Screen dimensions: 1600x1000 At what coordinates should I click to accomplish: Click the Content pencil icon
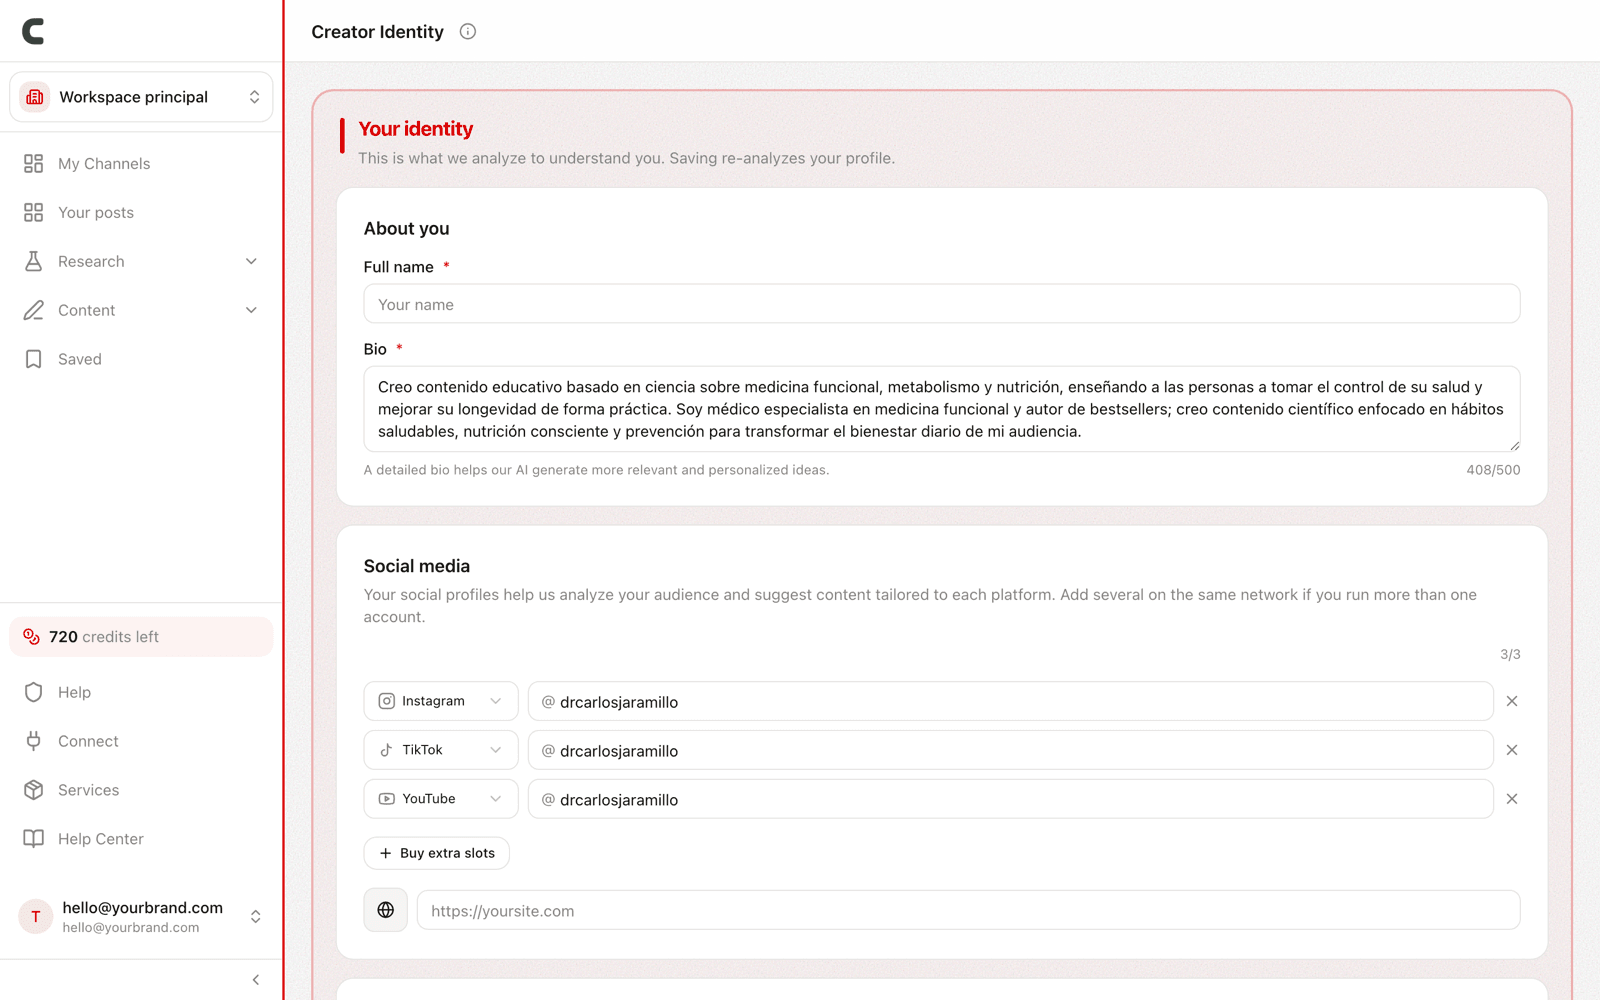click(x=34, y=310)
